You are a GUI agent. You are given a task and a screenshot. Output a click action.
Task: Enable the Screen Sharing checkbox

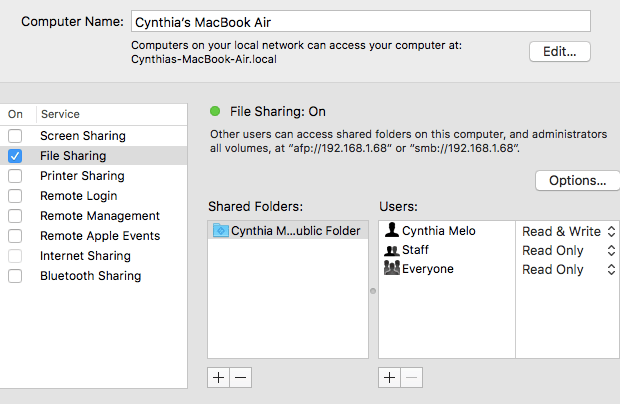[15, 136]
